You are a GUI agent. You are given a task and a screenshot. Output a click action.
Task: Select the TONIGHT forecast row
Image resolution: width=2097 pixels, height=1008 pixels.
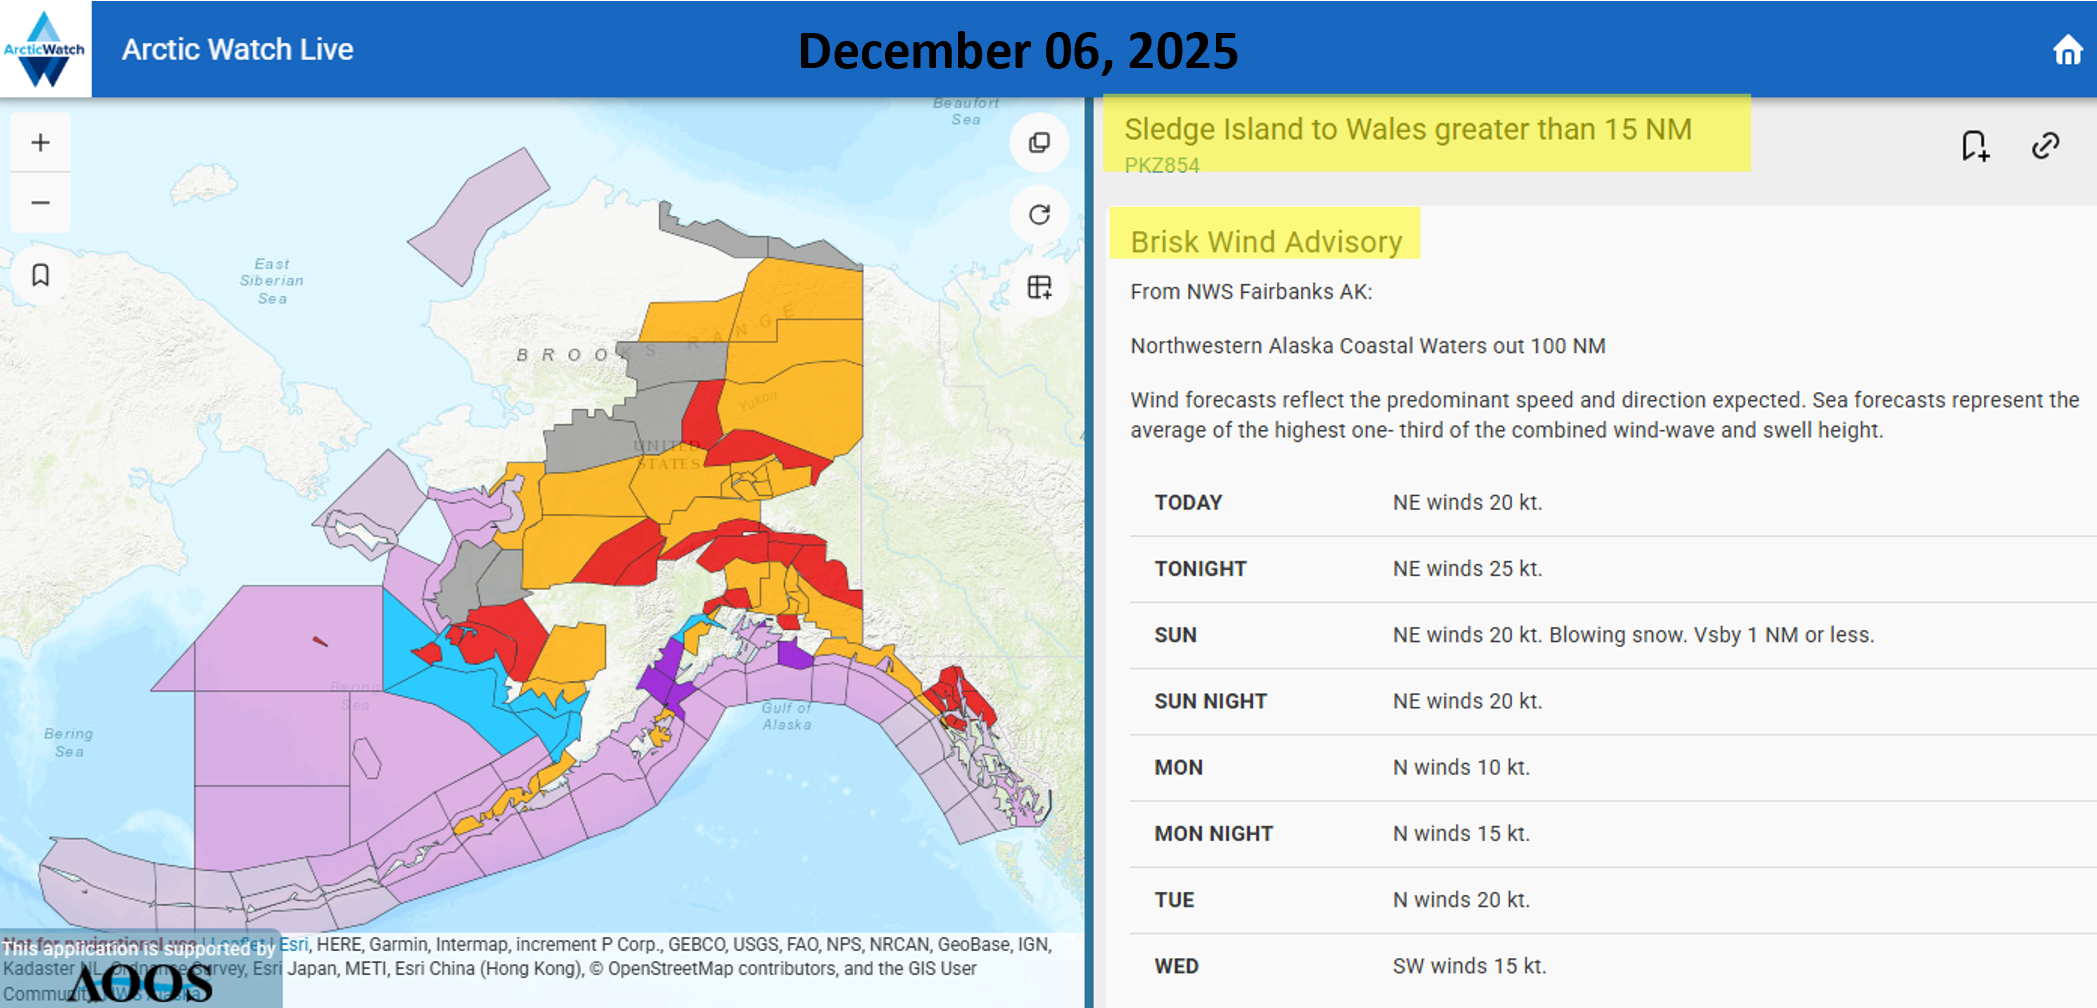(x=1610, y=569)
